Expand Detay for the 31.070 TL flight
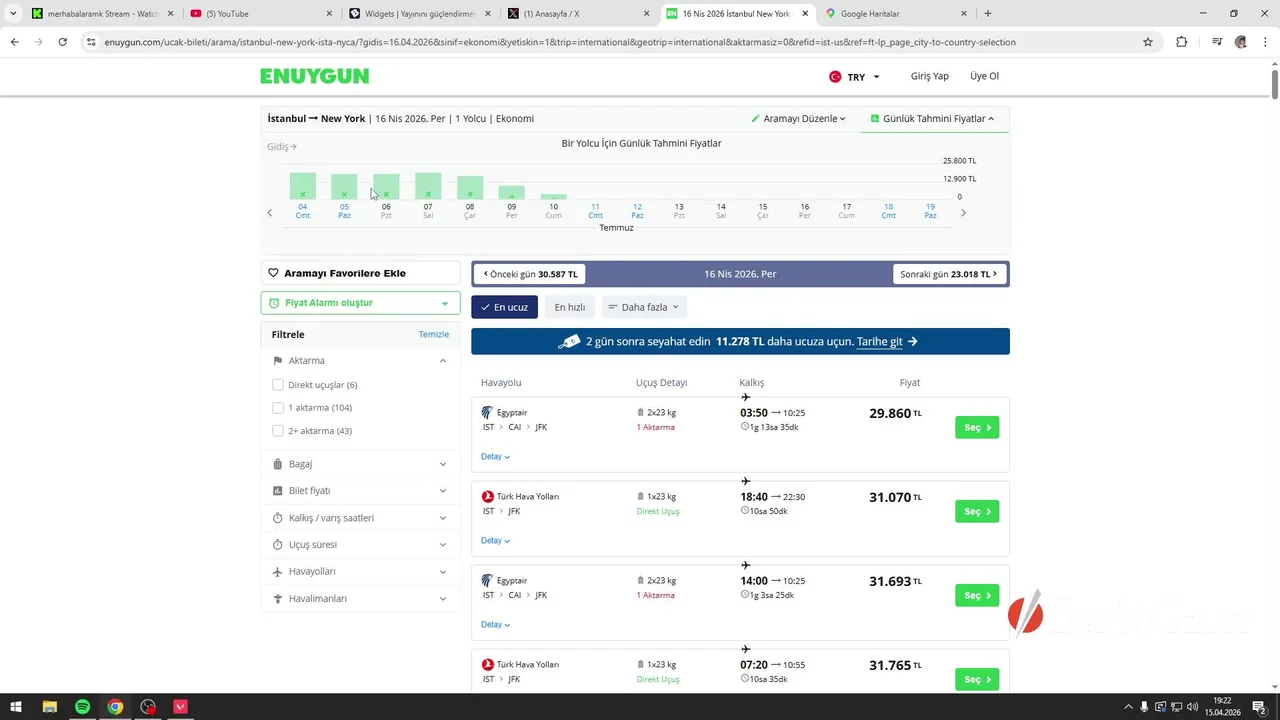 [495, 541]
